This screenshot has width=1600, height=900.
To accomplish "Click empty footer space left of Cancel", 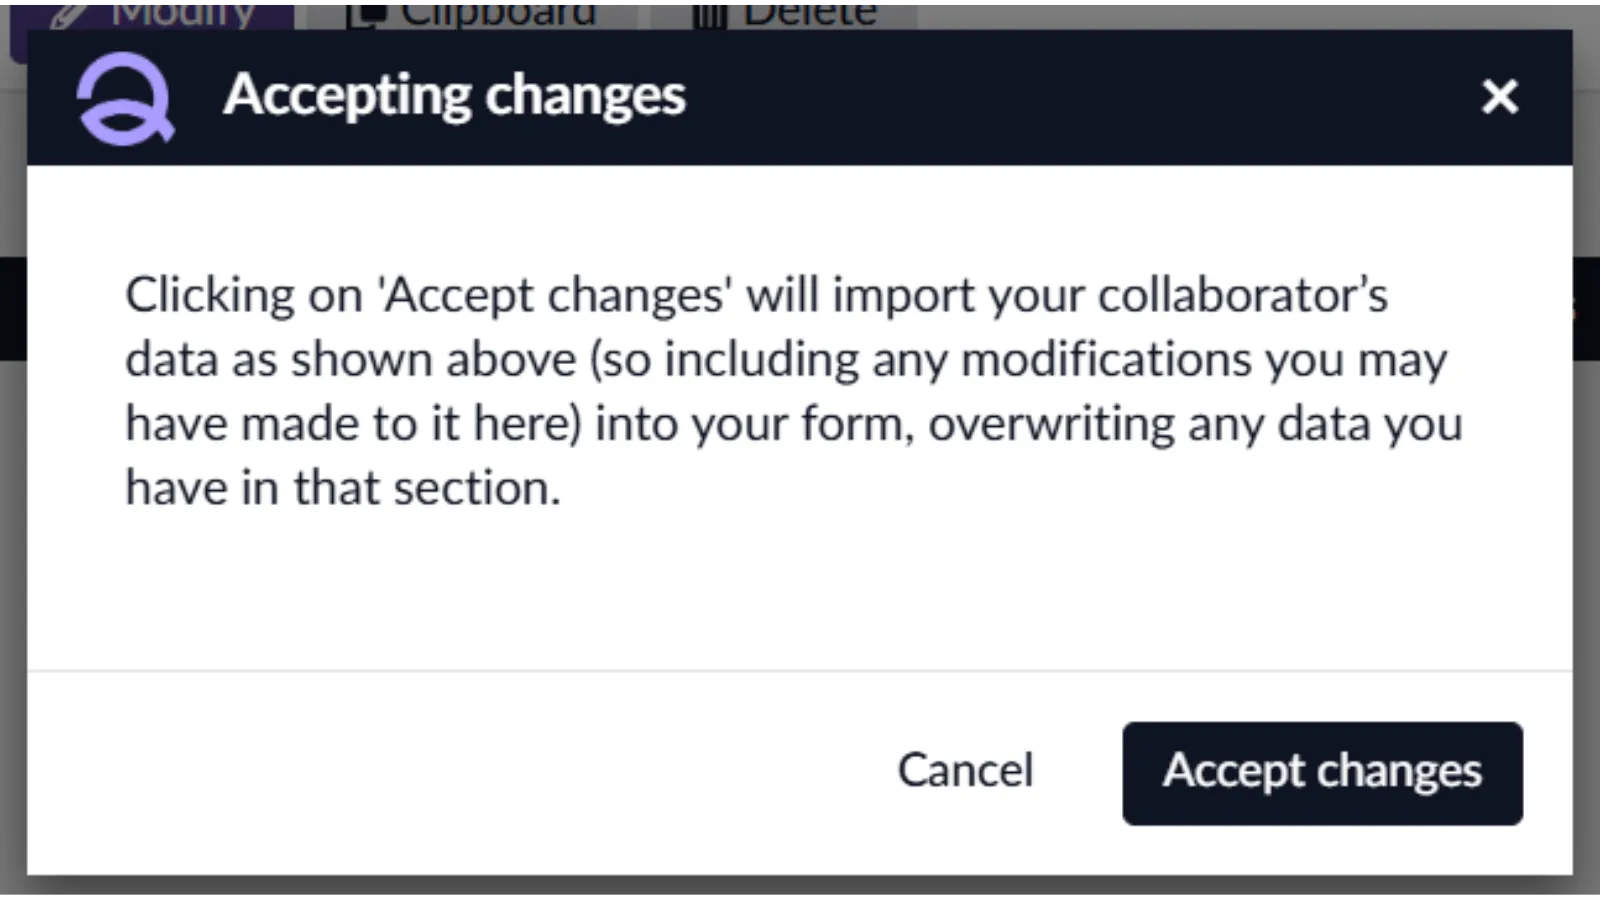I will point(450,771).
